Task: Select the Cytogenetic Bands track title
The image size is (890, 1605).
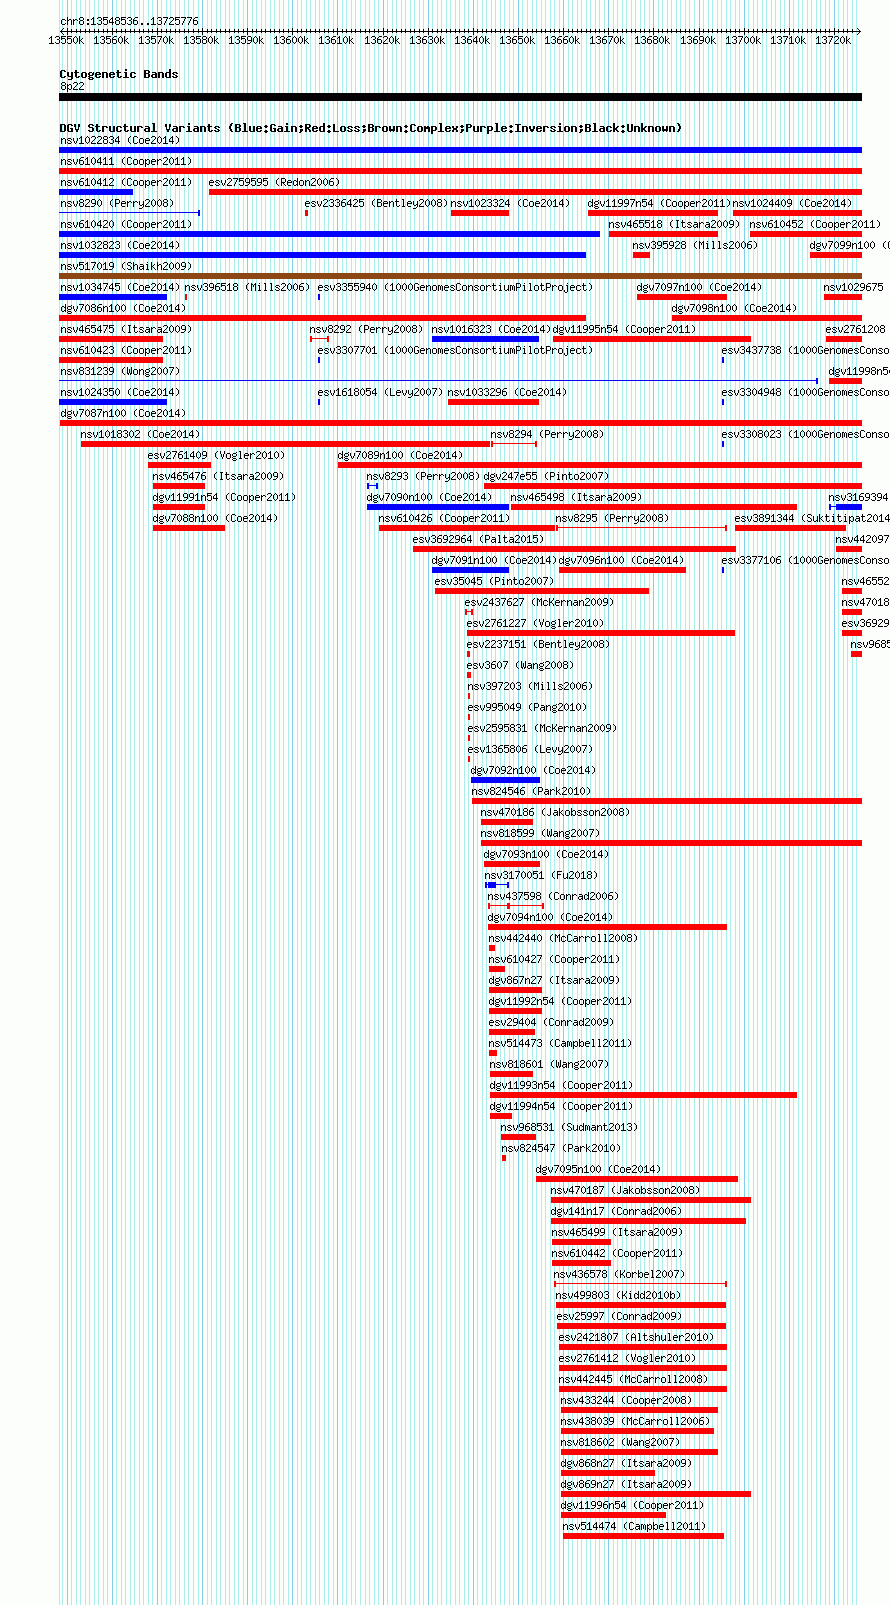Action: 119,74
